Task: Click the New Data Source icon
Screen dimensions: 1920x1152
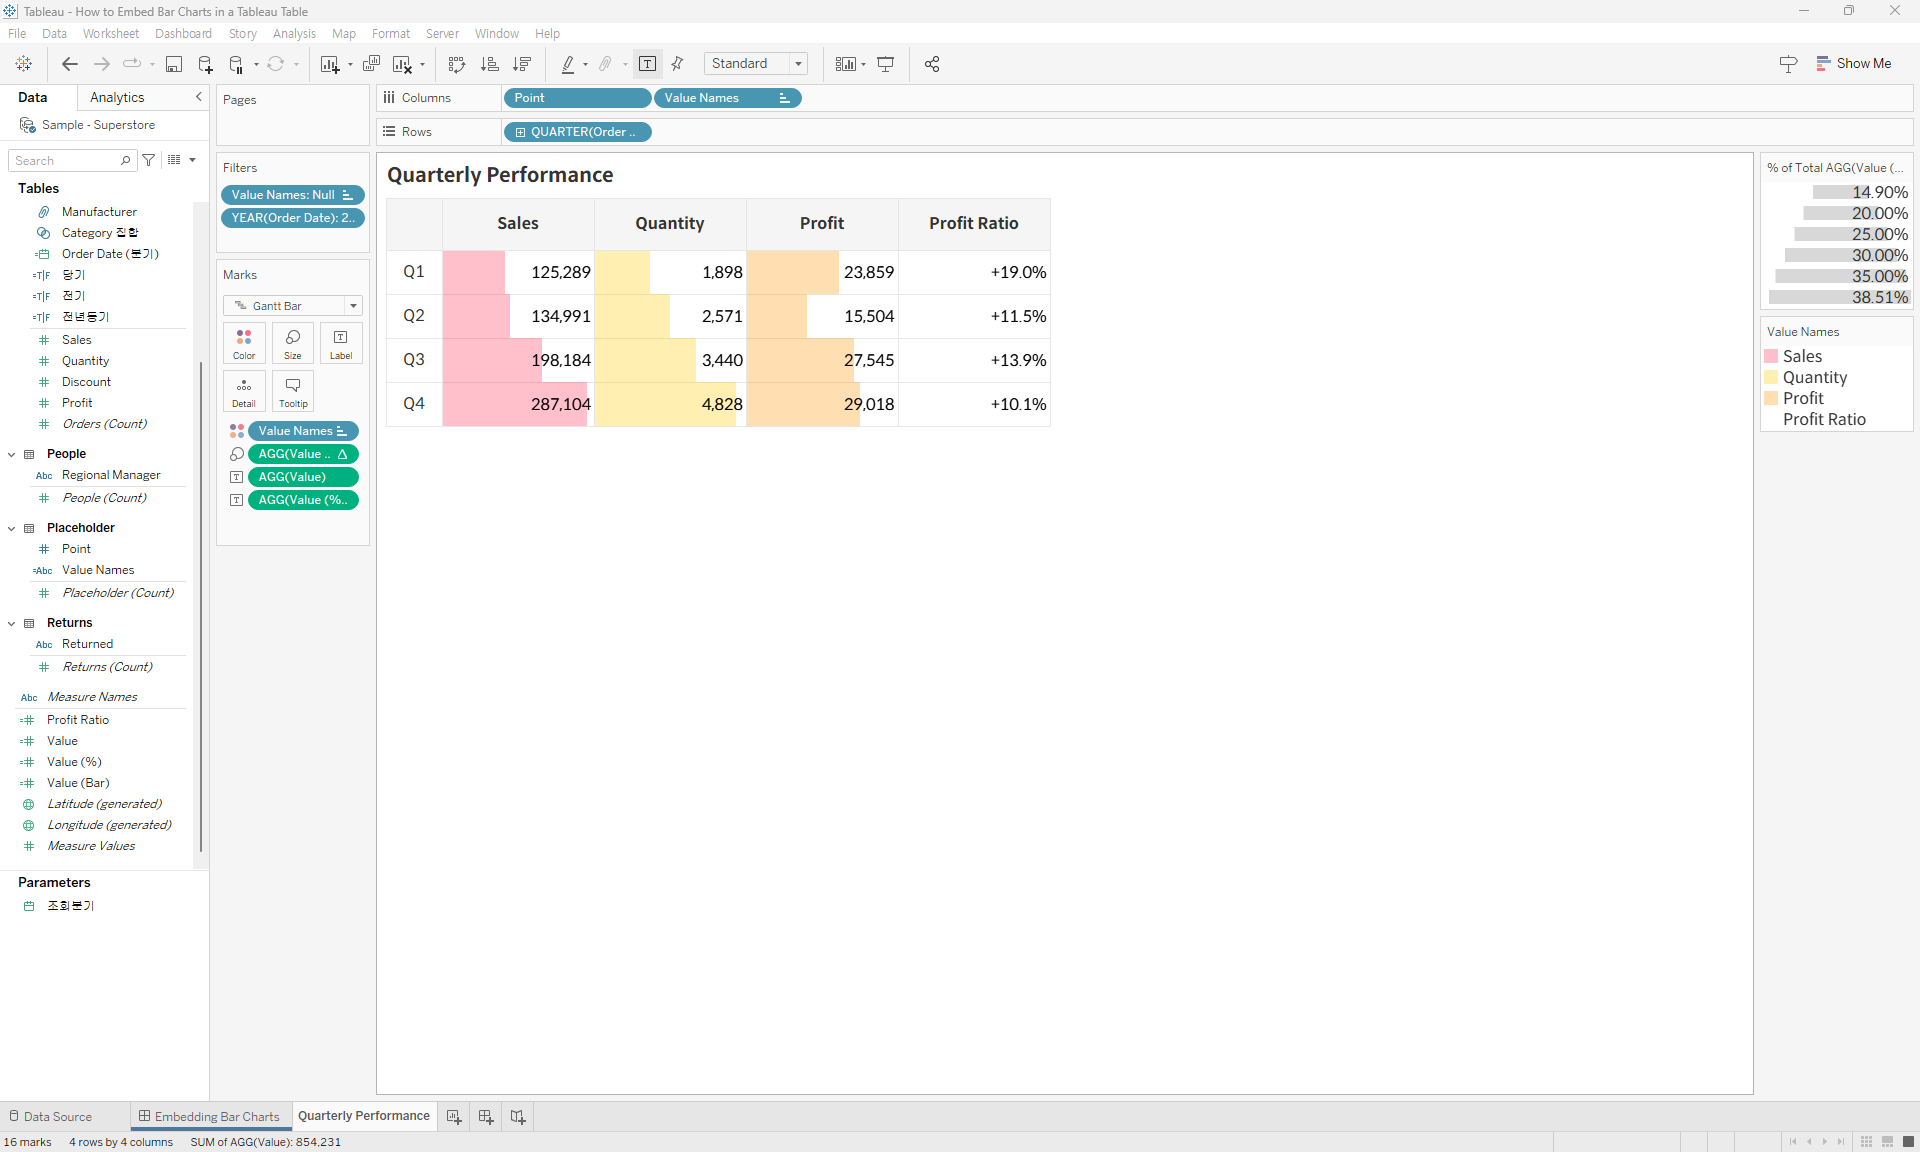Action: coord(205,64)
